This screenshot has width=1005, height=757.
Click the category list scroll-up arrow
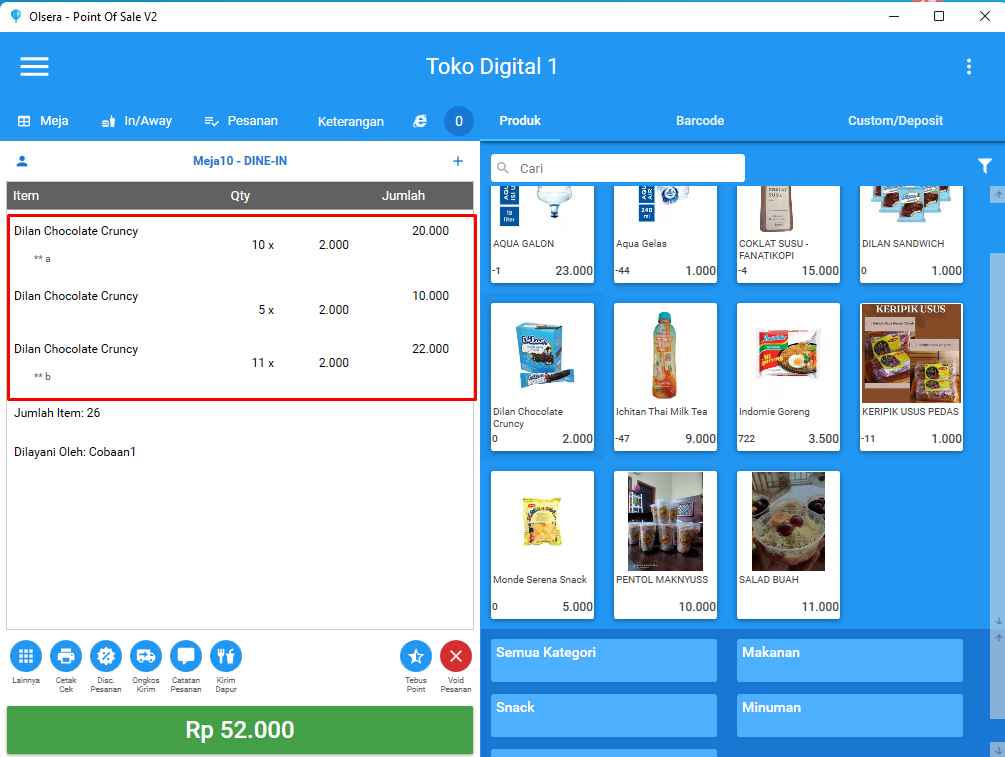(998, 637)
